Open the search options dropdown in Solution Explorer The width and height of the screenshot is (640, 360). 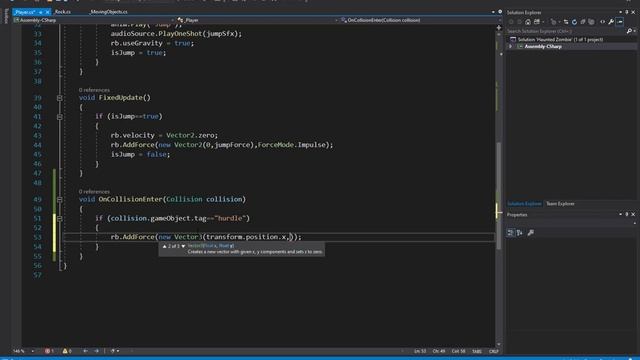pos(634,31)
